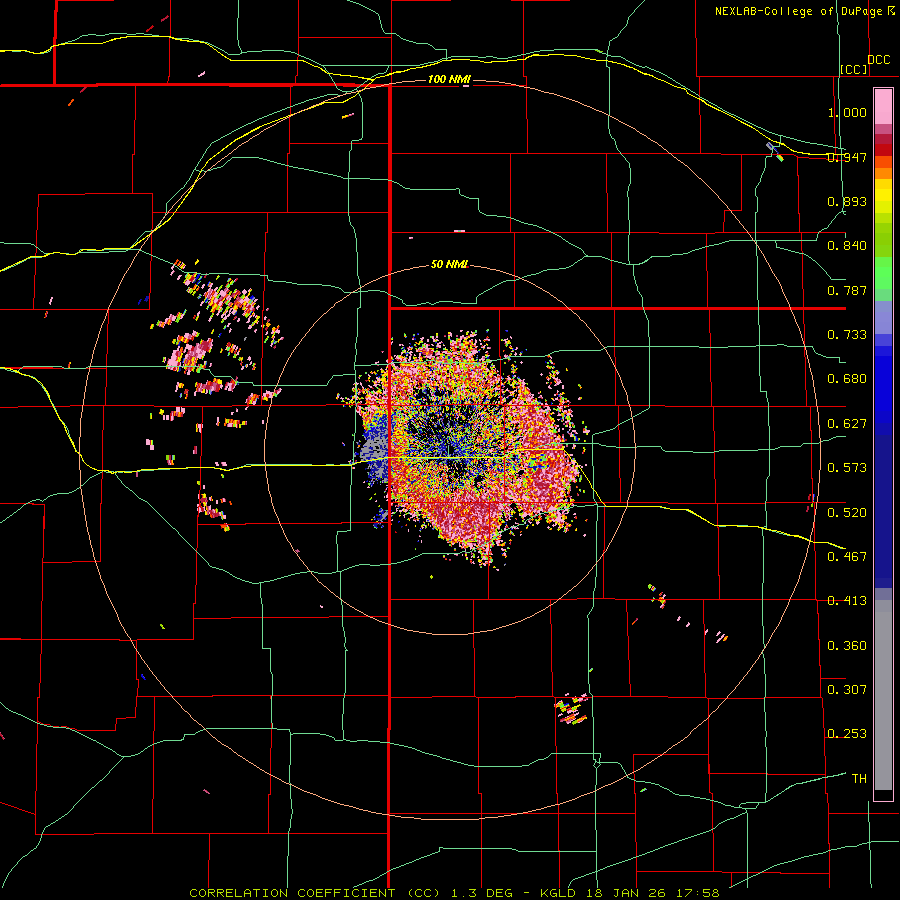
Task: Click the TH threshold label
Action: point(859,779)
